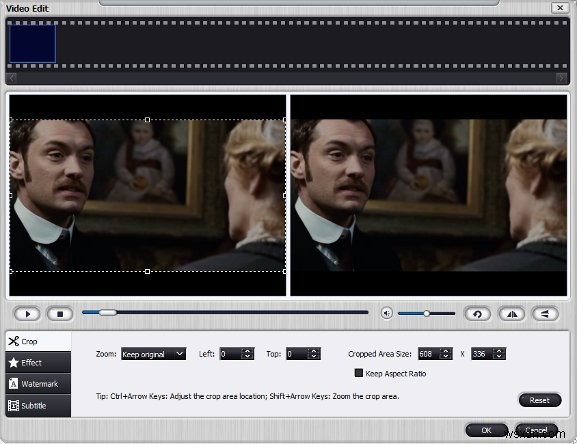Click the filmstrip scroll right arrow
This screenshot has width=577, height=444.
[x=561, y=78]
